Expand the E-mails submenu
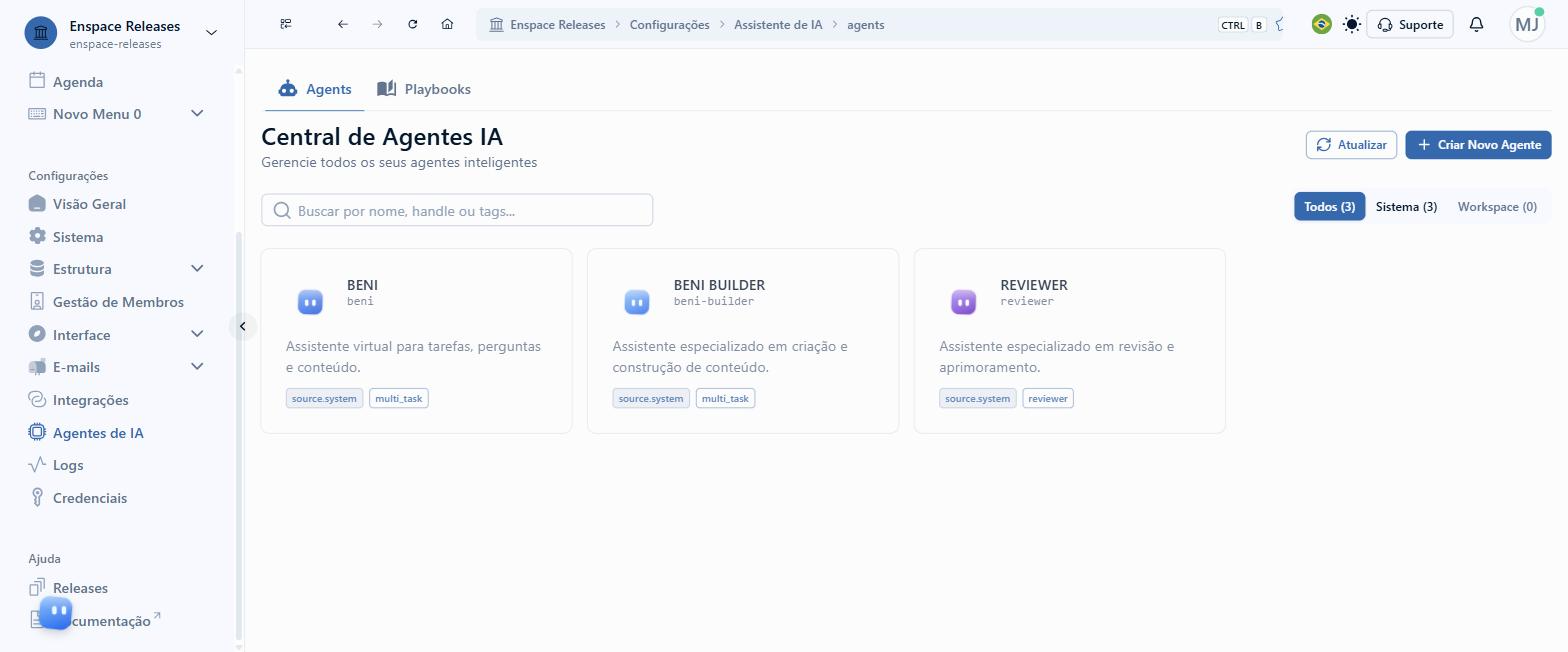1568x652 pixels. click(x=197, y=367)
